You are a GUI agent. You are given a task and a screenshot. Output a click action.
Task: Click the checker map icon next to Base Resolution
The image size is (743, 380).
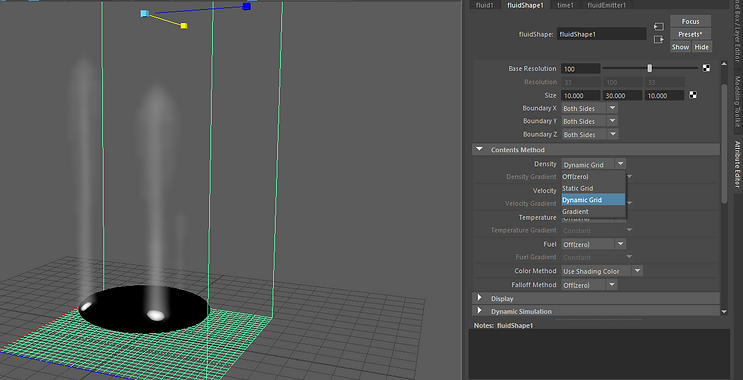point(706,68)
